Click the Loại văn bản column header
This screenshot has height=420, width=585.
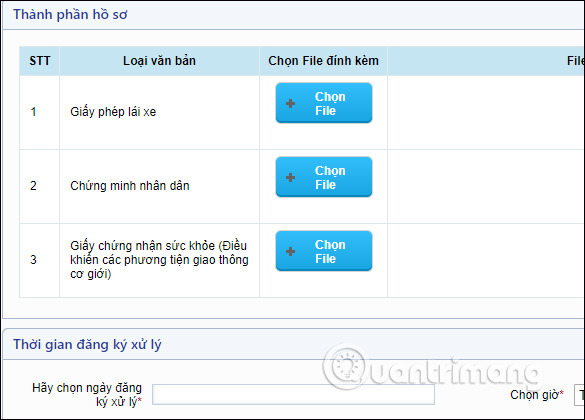click(x=159, y=61)
